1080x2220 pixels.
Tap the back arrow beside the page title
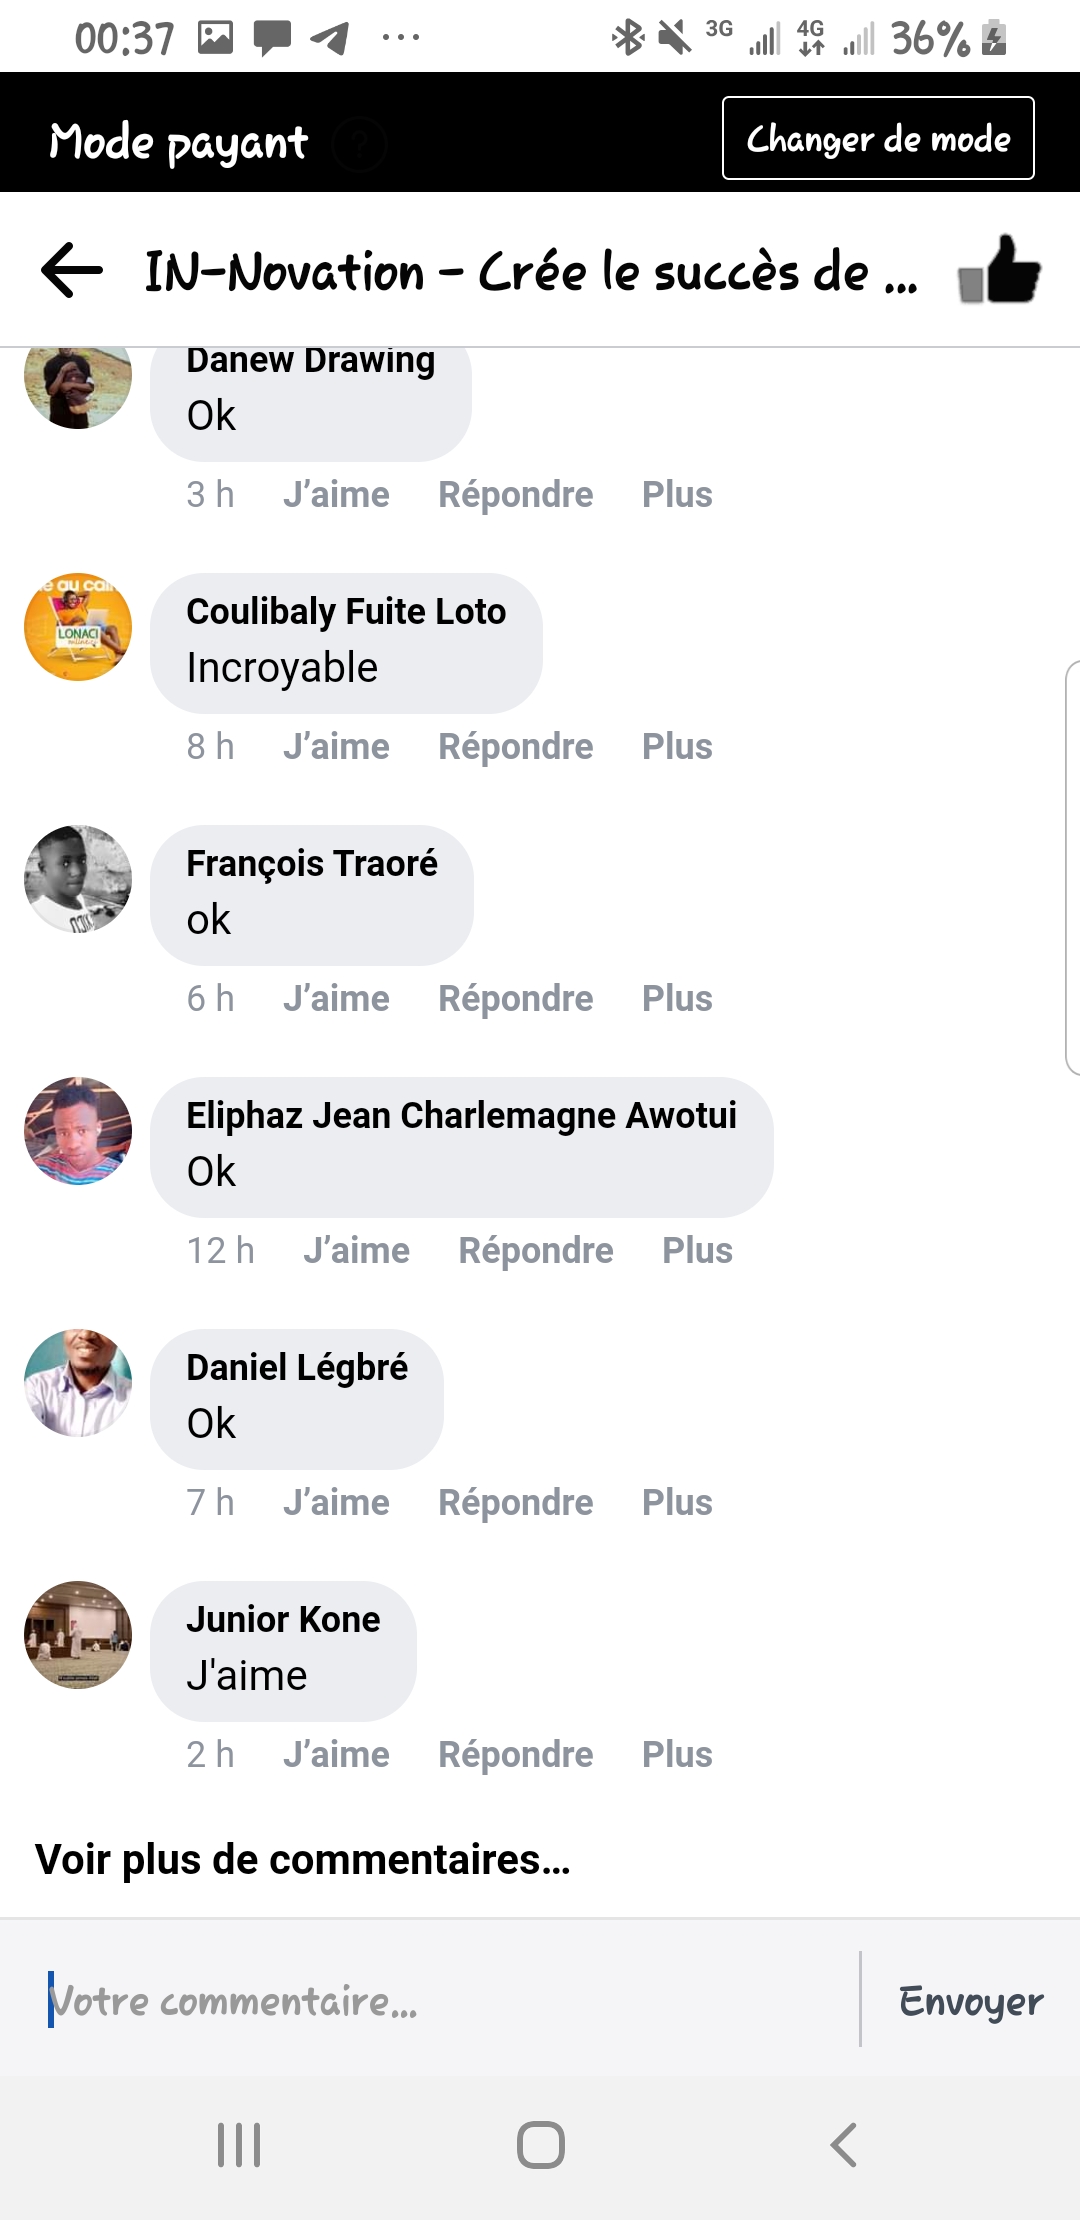point(72,270)
